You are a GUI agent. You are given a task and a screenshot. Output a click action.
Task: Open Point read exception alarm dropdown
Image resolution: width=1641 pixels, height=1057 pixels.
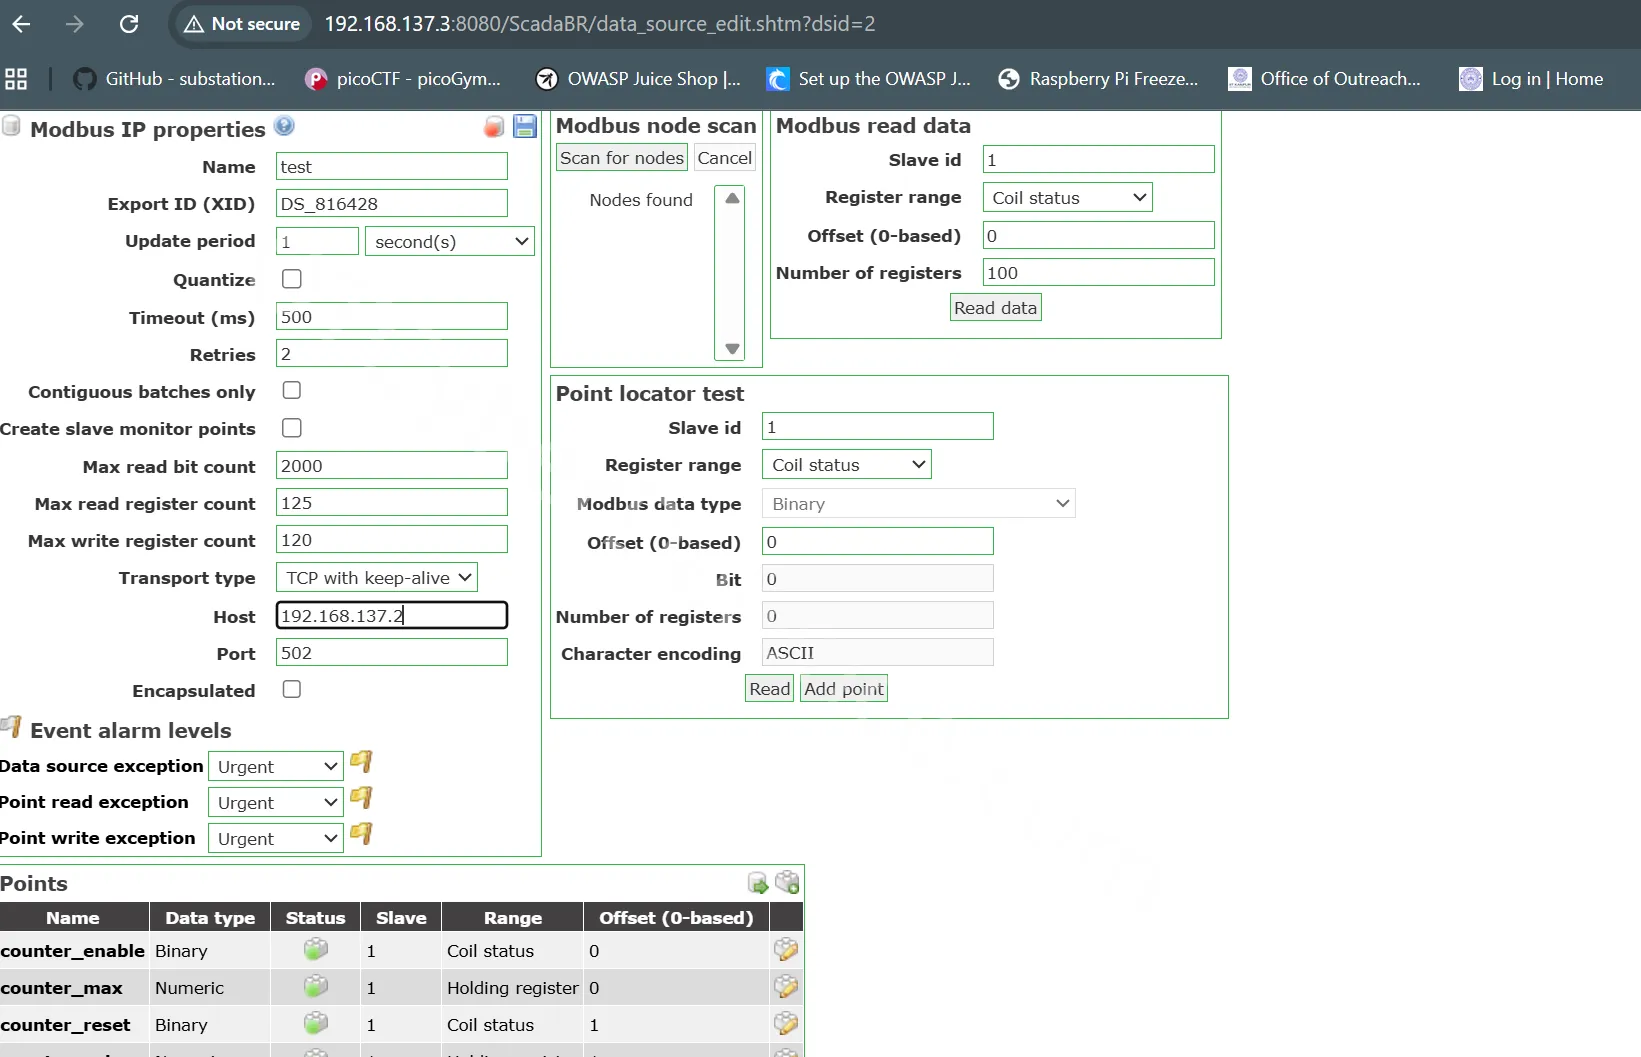coord(276,802)
